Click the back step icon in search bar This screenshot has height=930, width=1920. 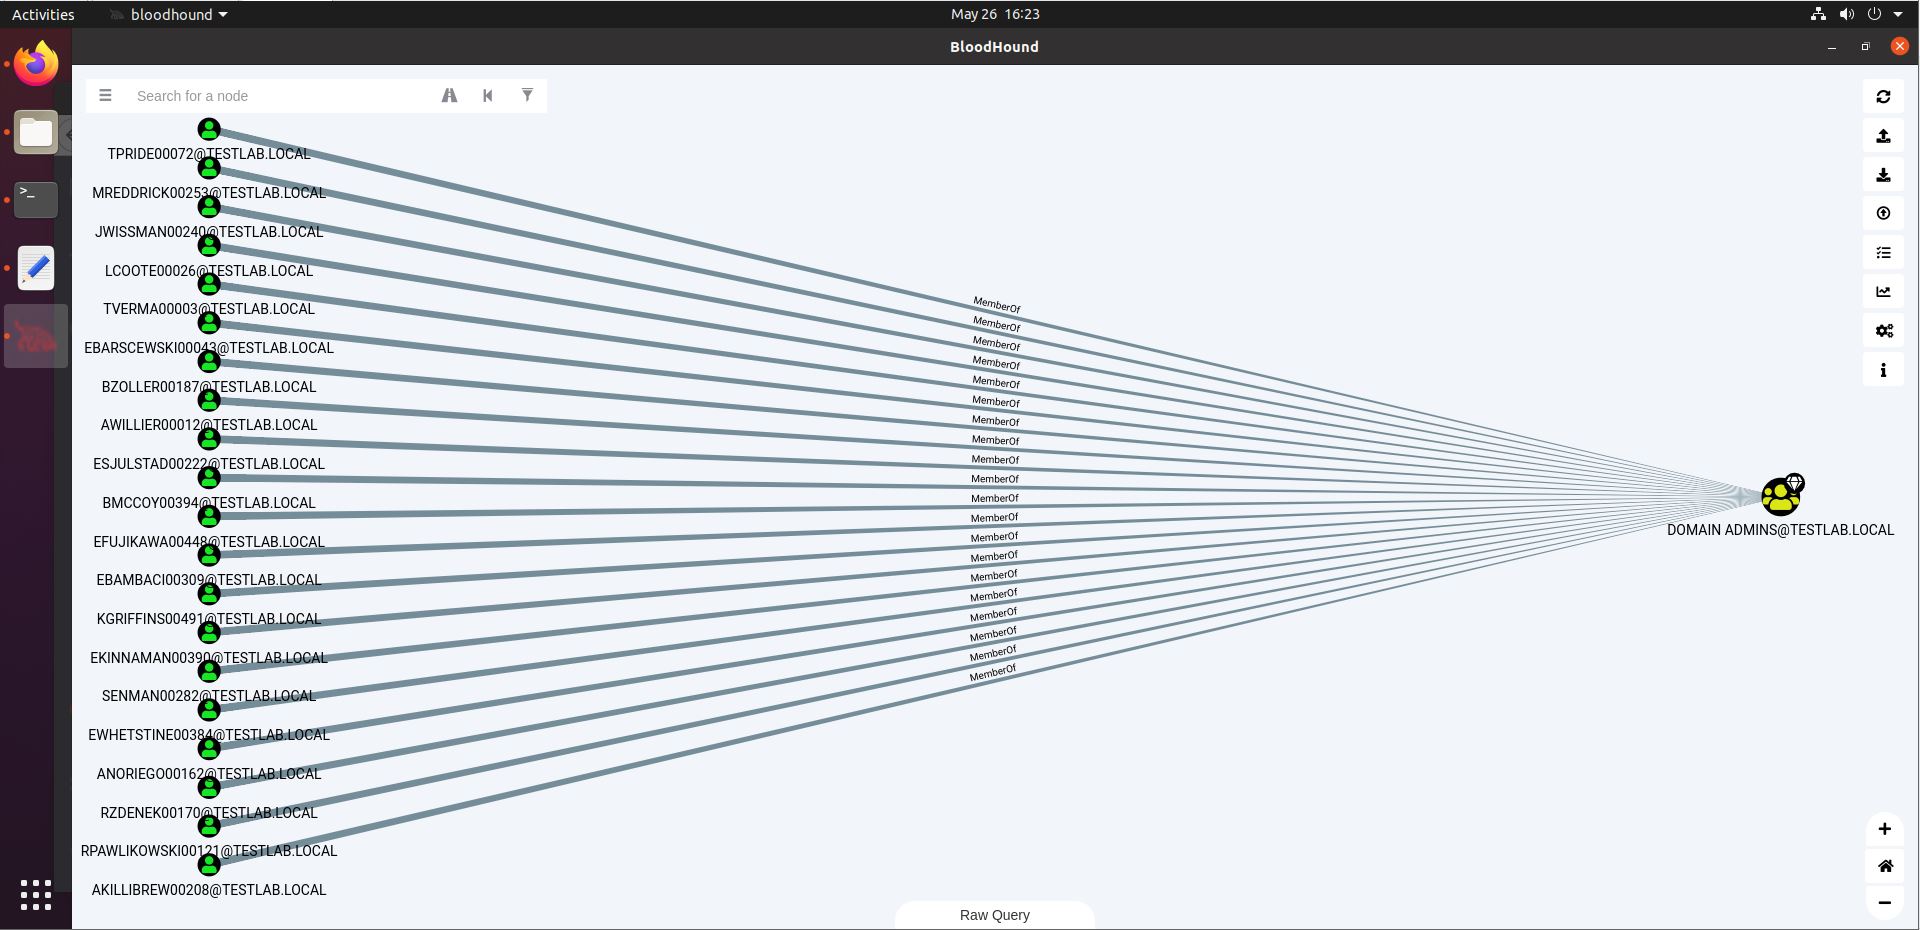pos(488,96)
